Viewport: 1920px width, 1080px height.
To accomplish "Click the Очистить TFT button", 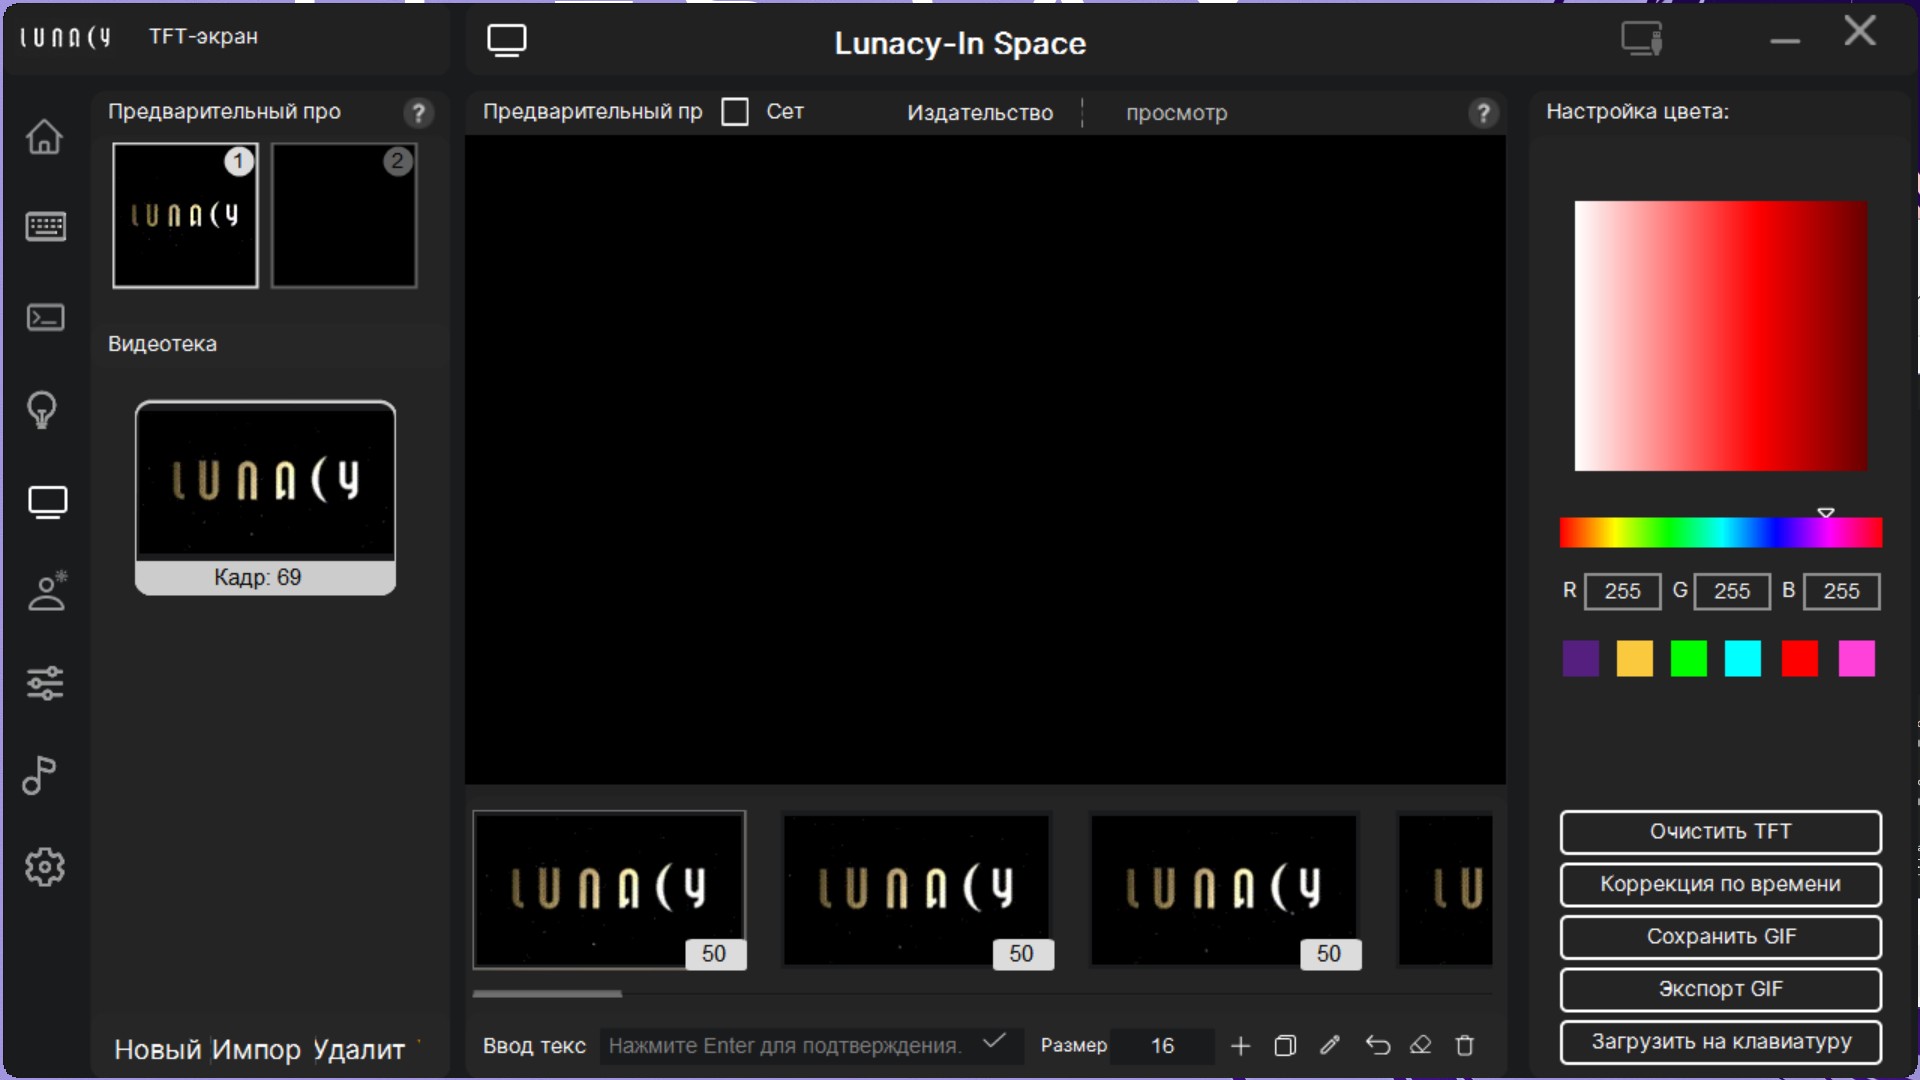I will pos(1720,832).
